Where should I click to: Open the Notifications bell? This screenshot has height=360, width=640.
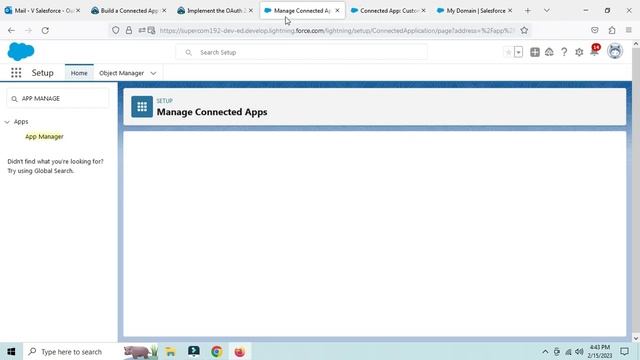coord(595,51)
